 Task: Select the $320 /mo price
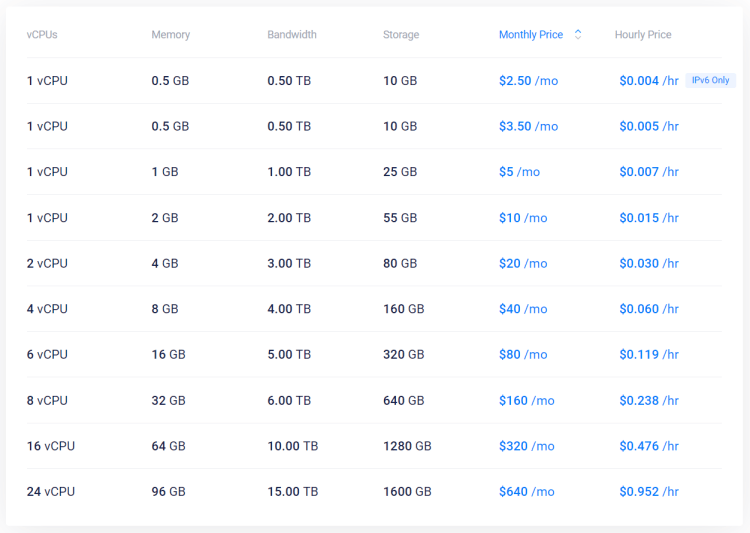[527, 446]
